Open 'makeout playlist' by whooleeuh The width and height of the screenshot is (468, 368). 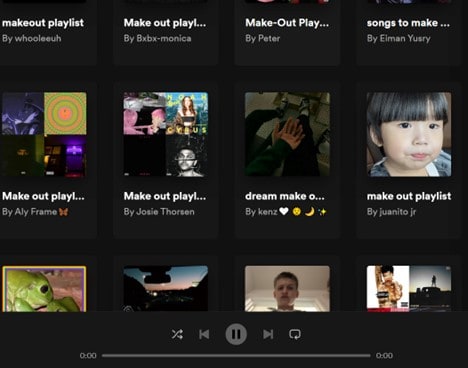tap(43, 23)
